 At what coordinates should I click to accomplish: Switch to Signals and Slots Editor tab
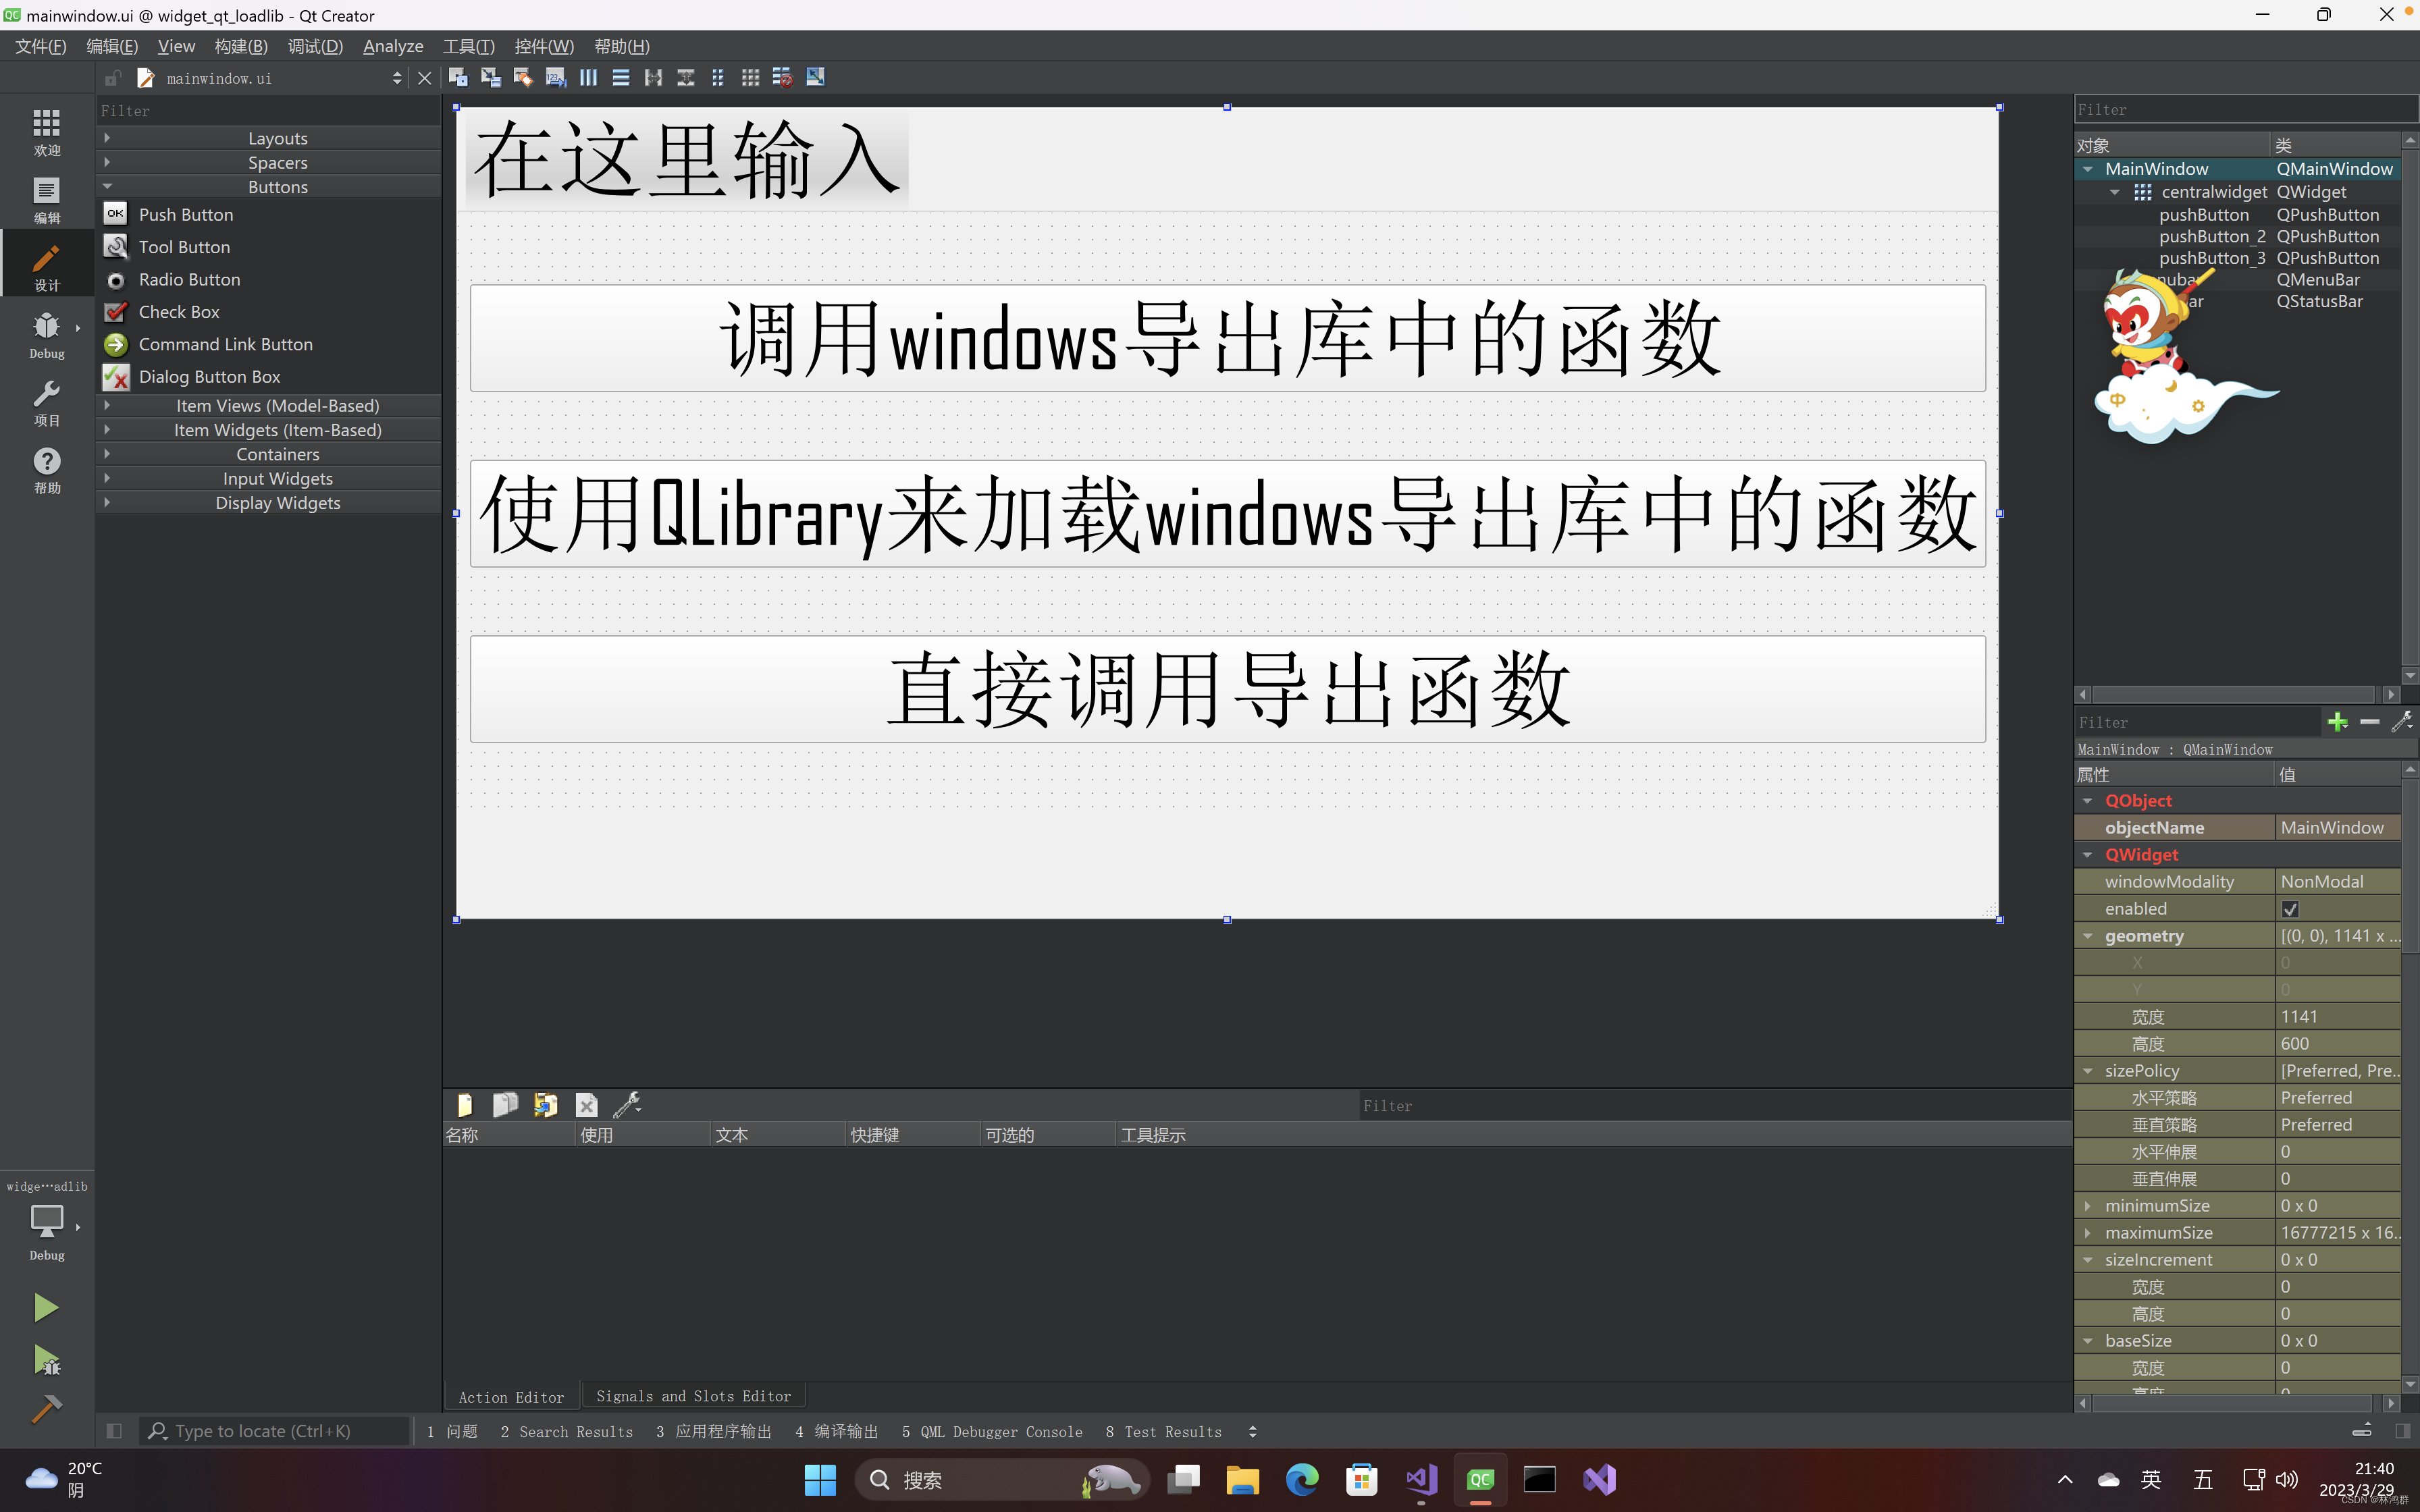pyautogui.click(x=693, y=1396)
